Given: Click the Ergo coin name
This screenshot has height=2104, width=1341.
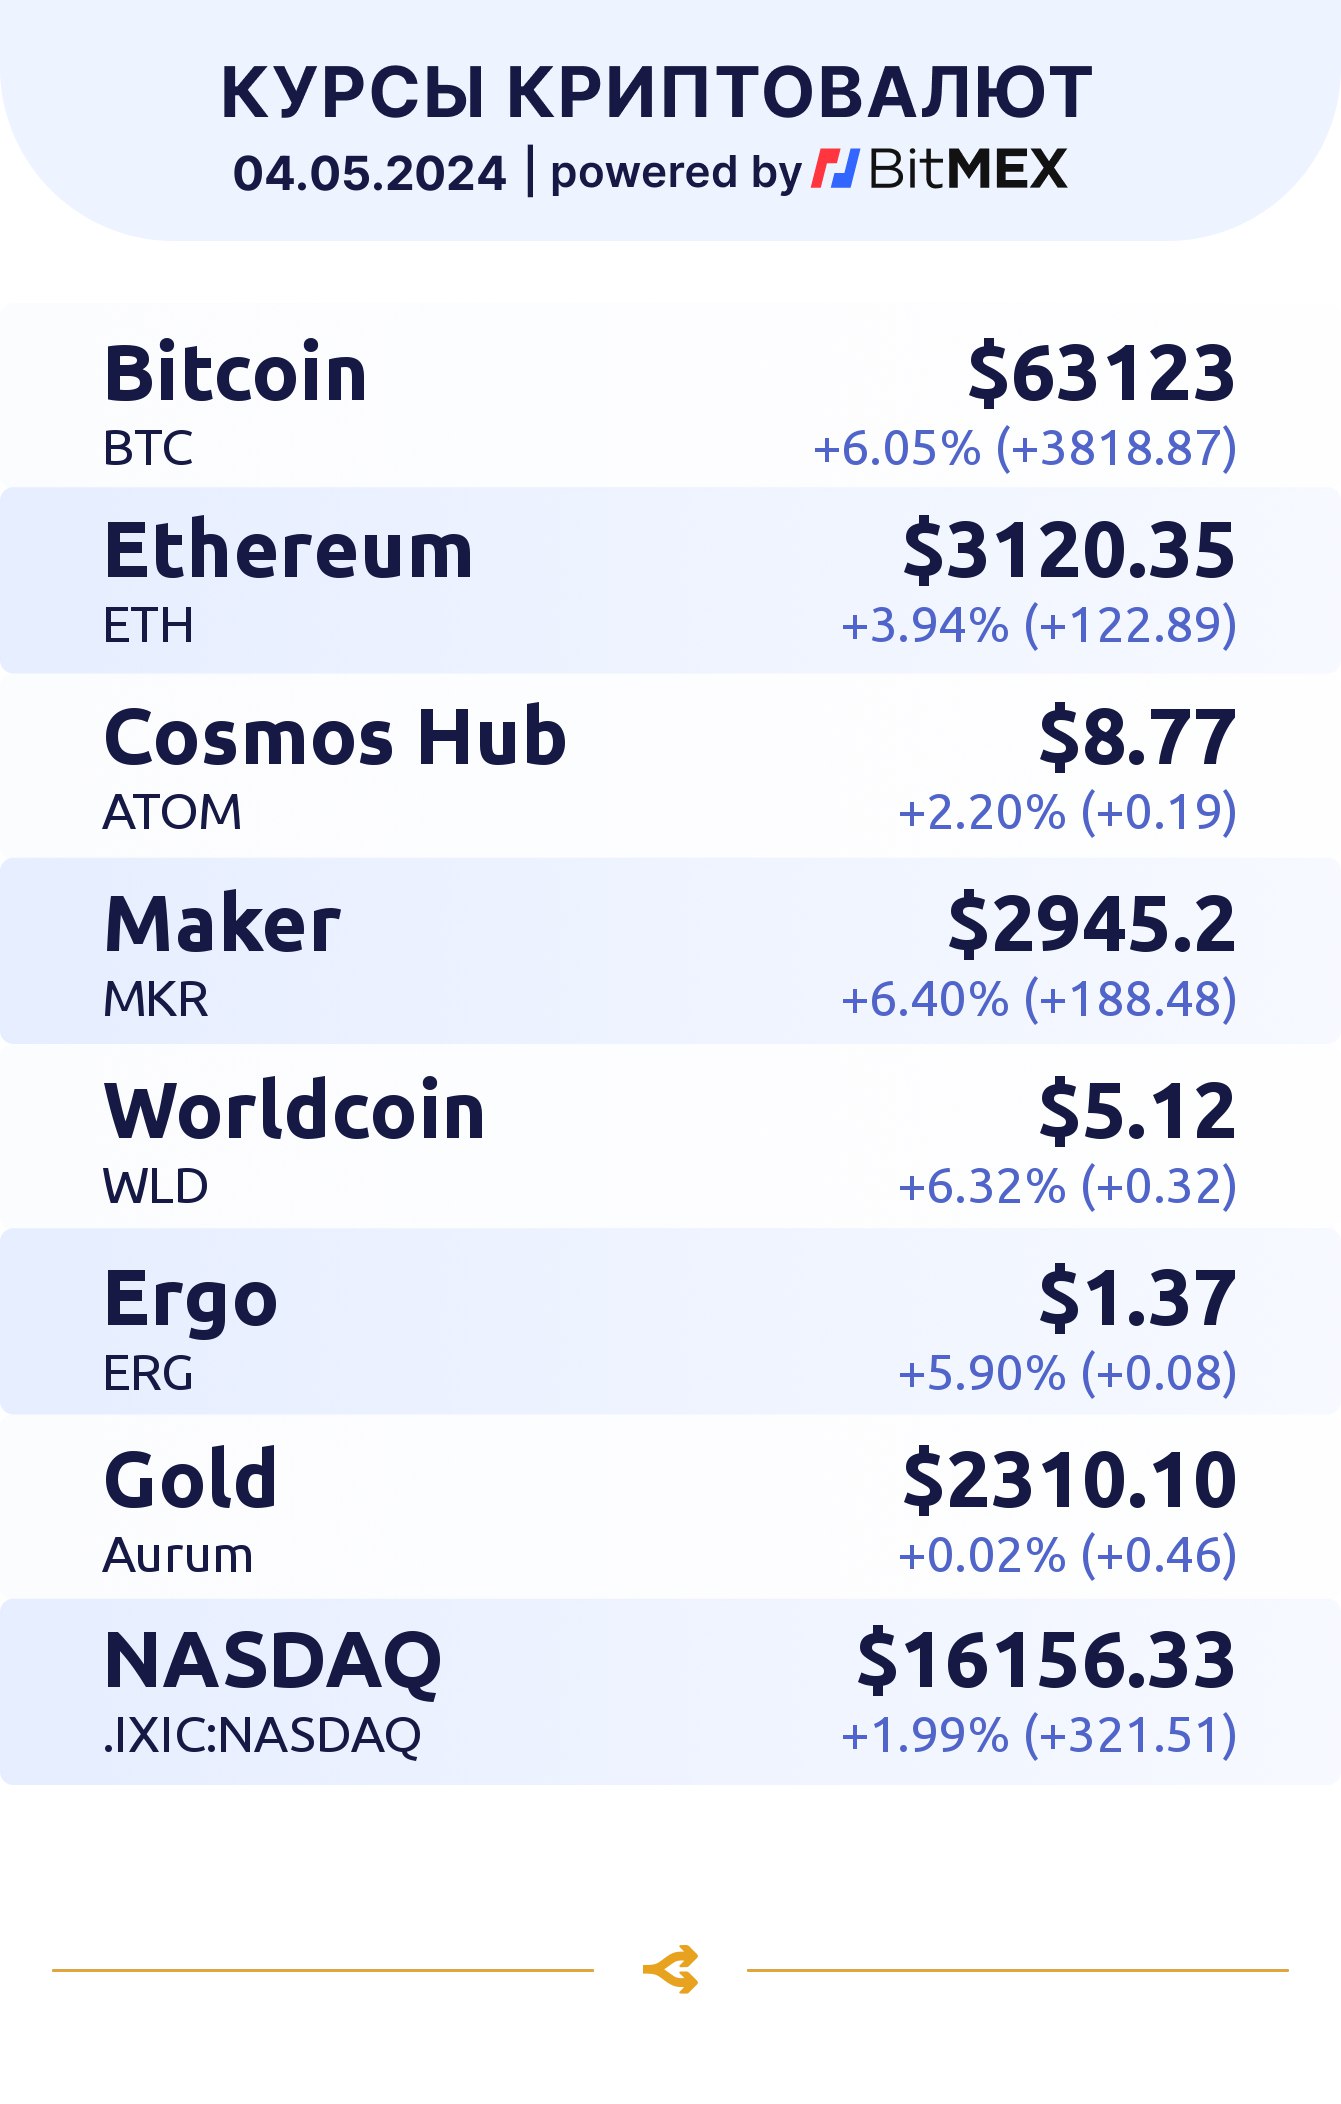Looking at the screenshot, I should click(x=191, y=1299).
